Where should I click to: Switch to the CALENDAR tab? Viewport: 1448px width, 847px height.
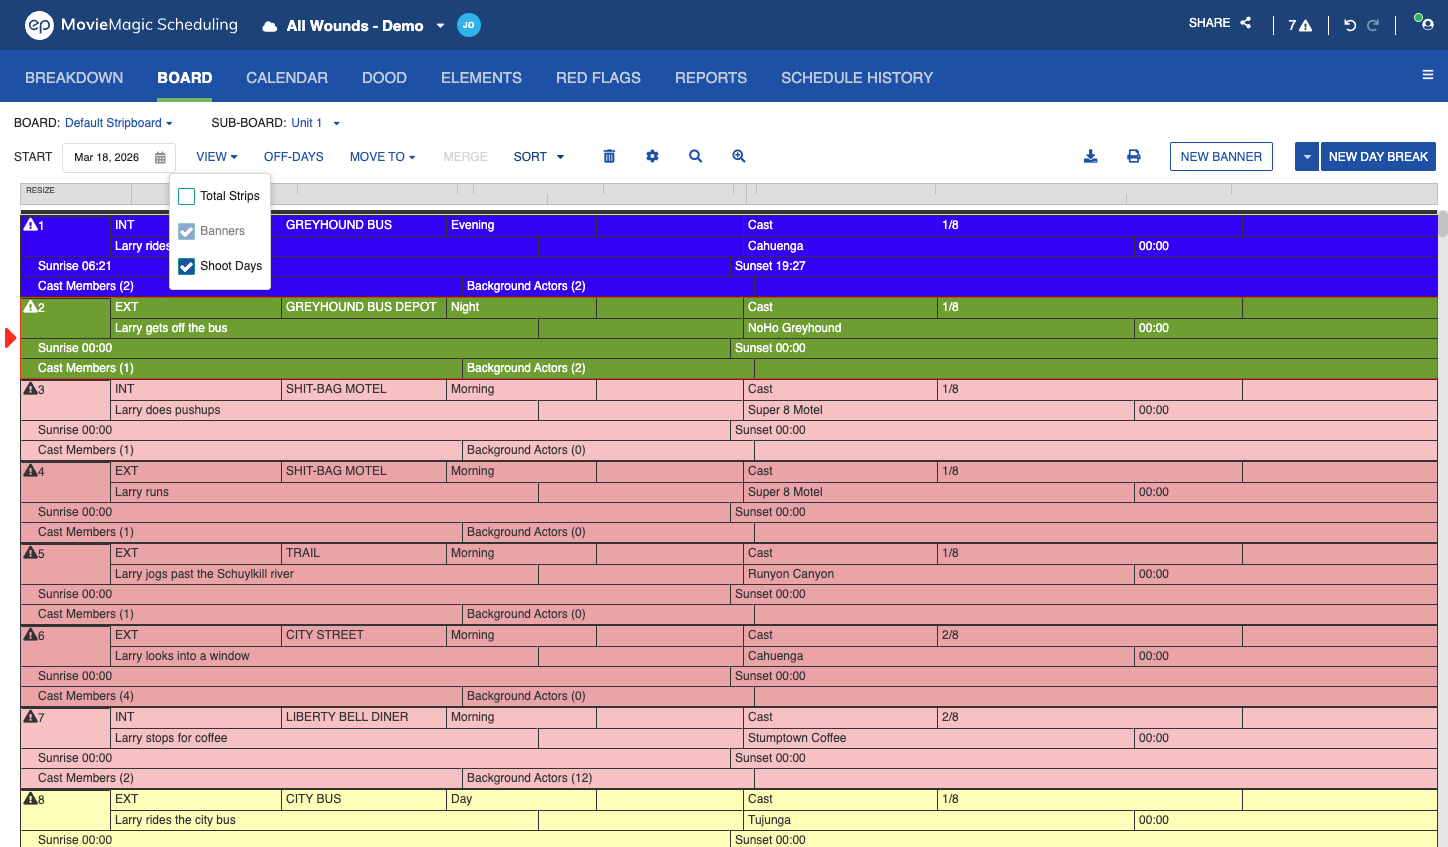tap(287, 77)
